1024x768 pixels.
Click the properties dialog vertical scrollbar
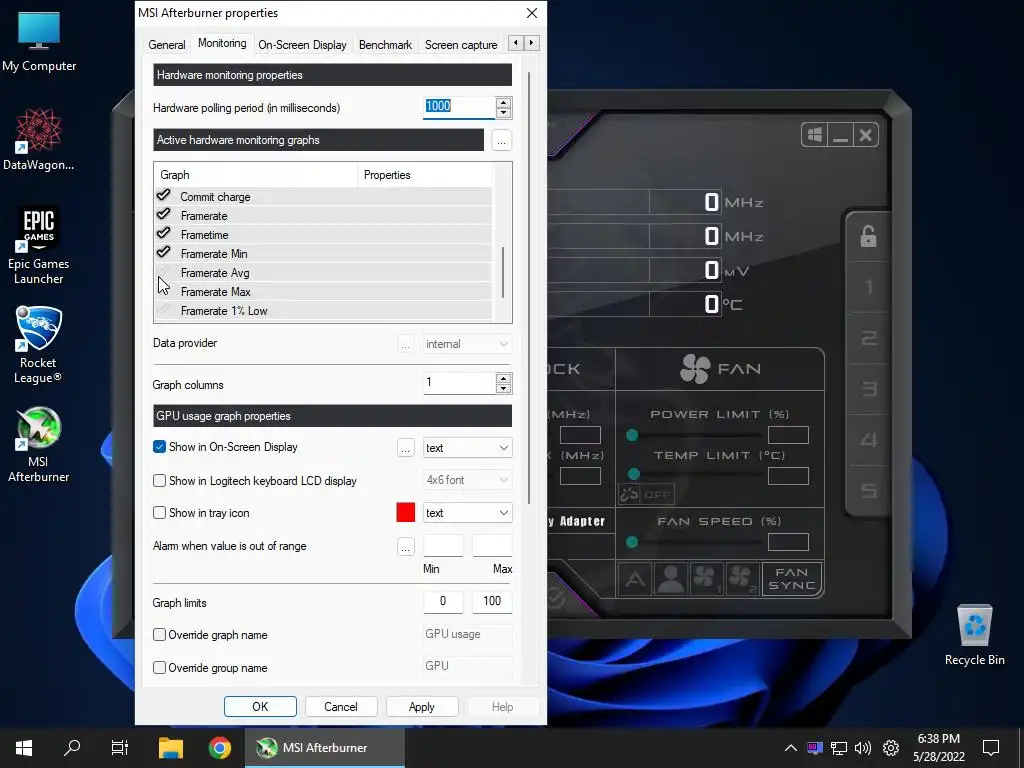click(528, 287)
